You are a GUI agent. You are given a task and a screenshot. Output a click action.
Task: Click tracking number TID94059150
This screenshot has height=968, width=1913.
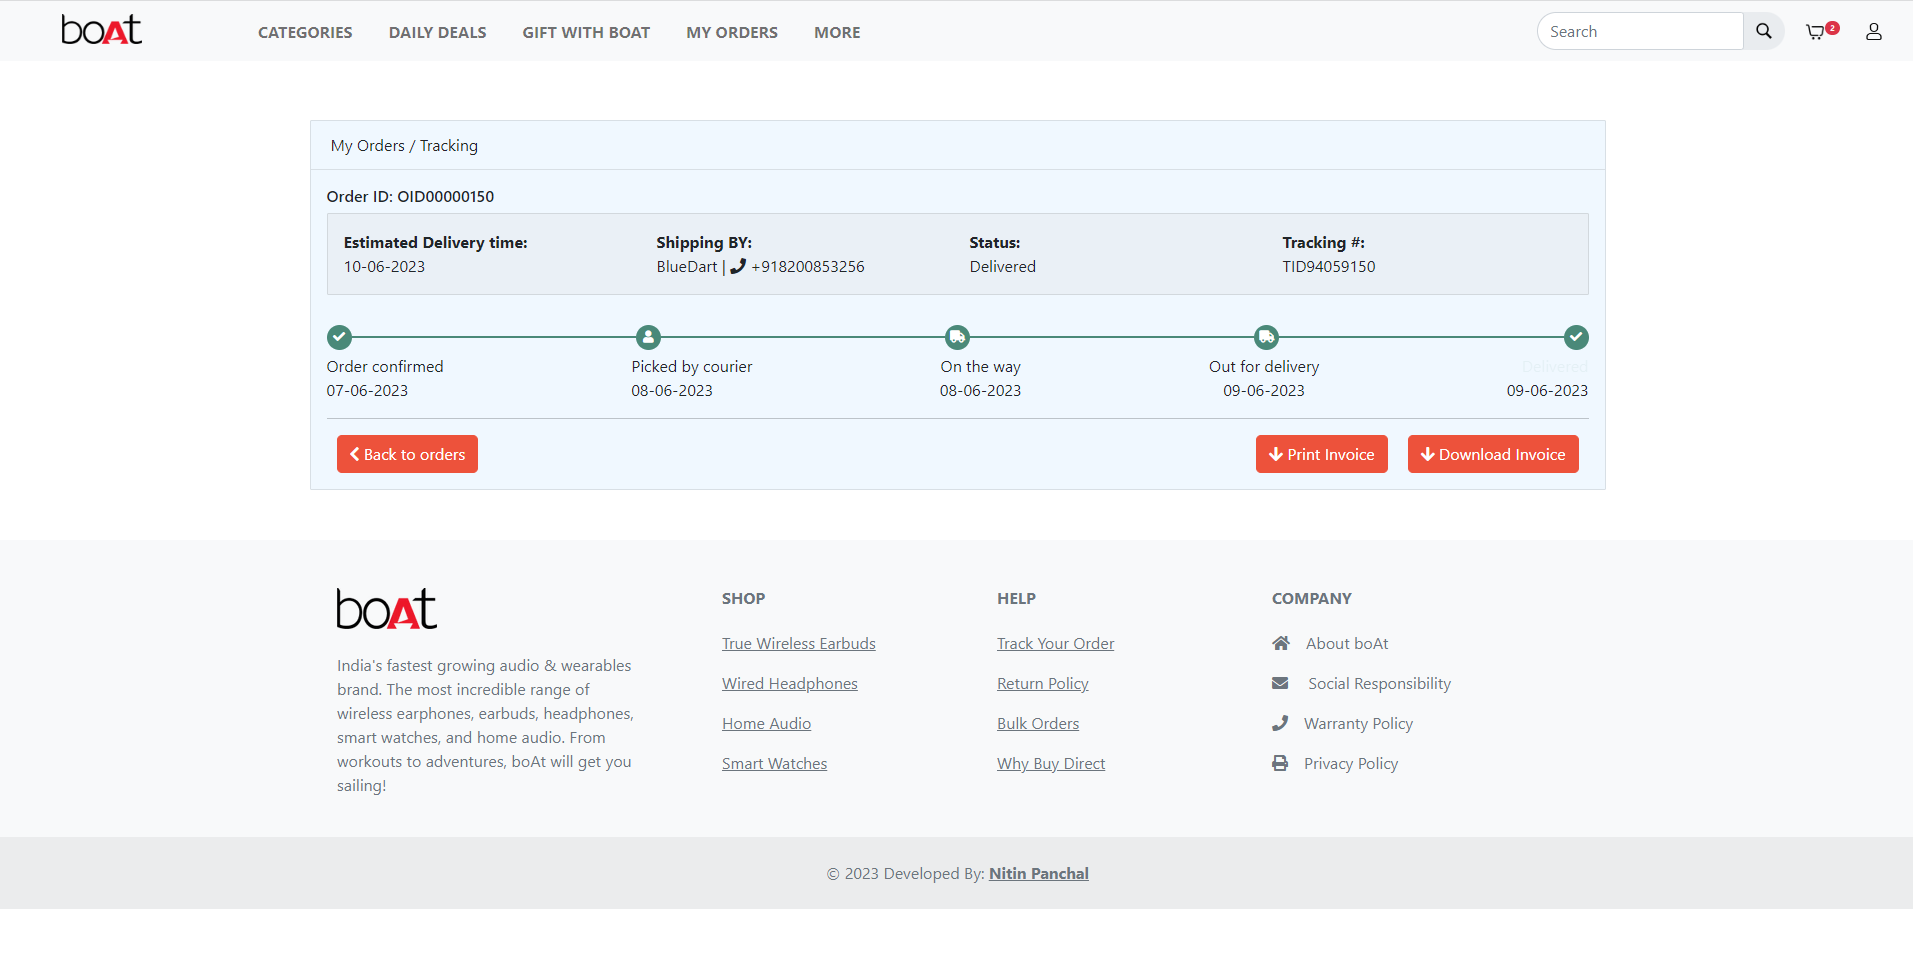point(1329,266)
